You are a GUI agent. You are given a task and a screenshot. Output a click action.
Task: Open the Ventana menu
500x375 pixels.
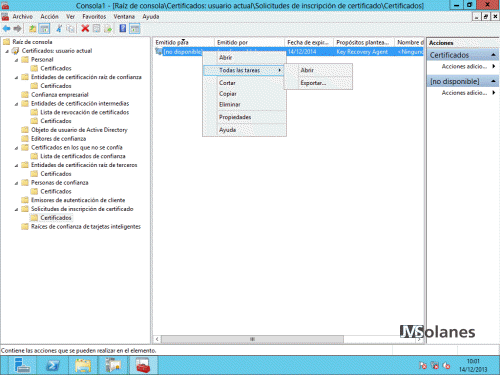124,17
